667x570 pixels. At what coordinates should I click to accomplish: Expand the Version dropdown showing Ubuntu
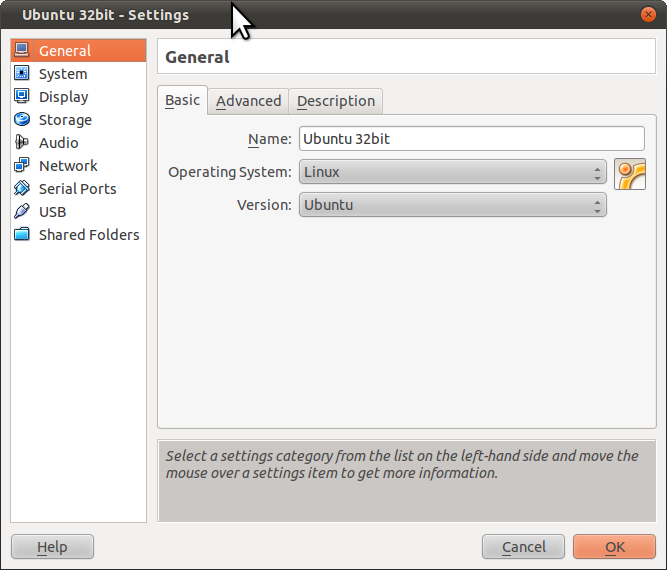click(x=452, y=205)
